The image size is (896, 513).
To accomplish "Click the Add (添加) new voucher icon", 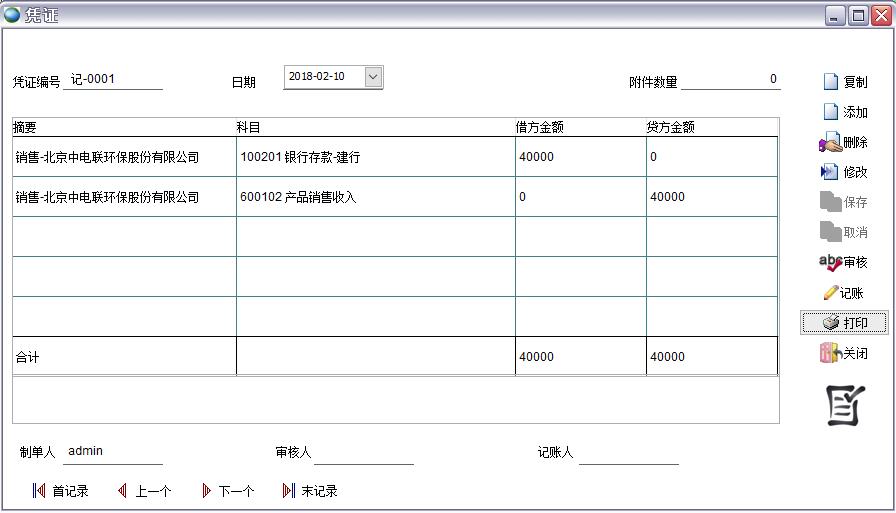I will point(830,112).
